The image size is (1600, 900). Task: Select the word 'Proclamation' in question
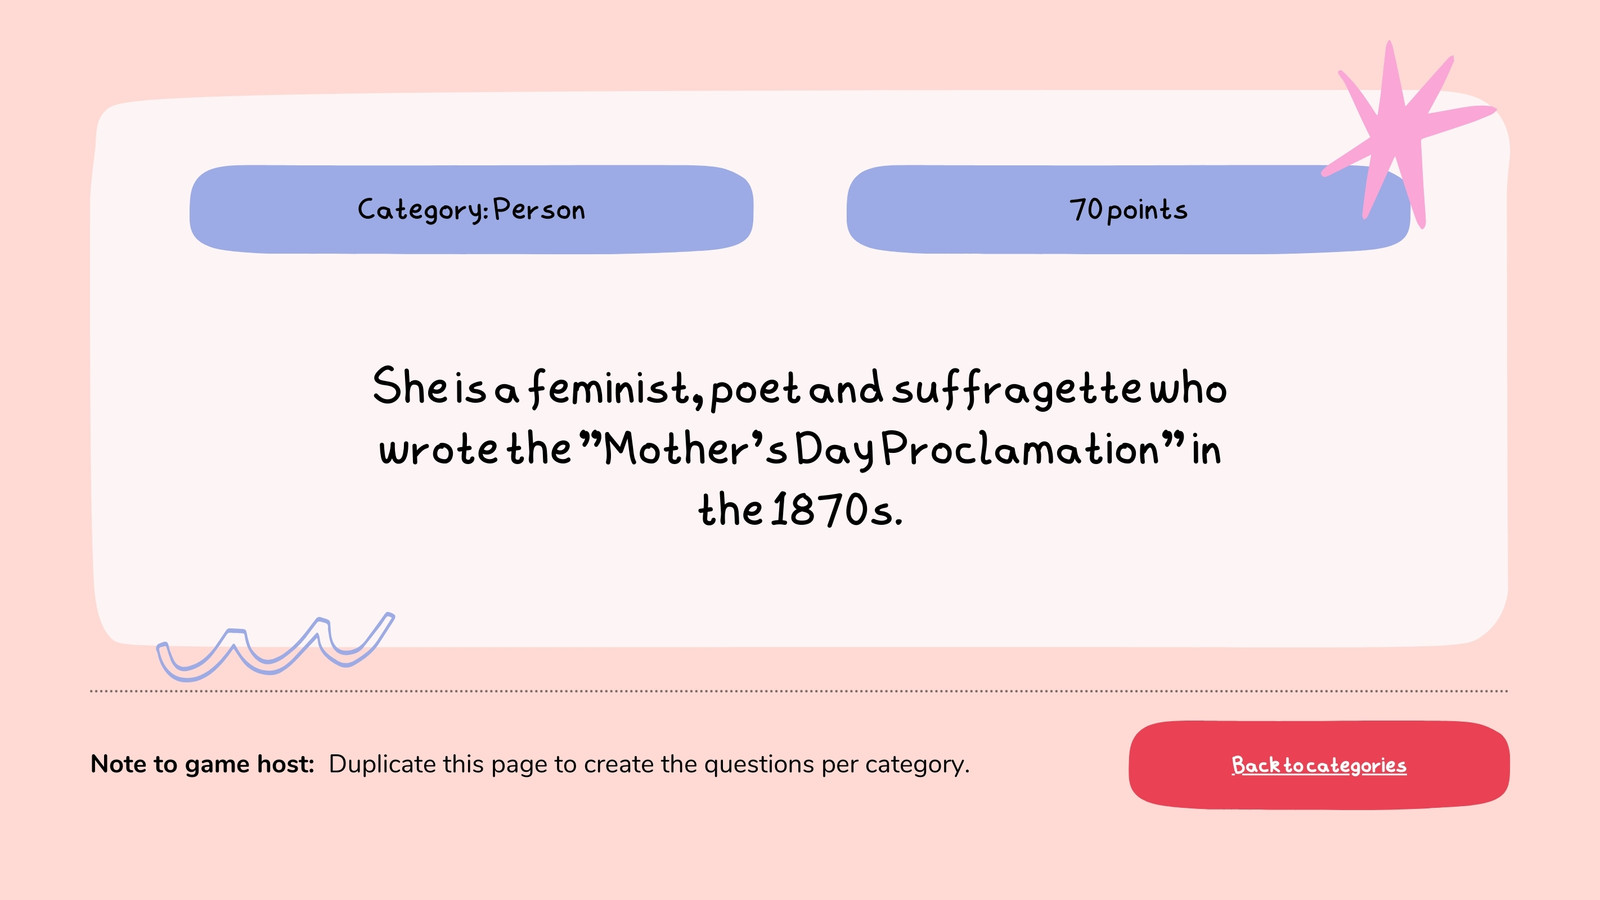click(x=1021, y=450)
